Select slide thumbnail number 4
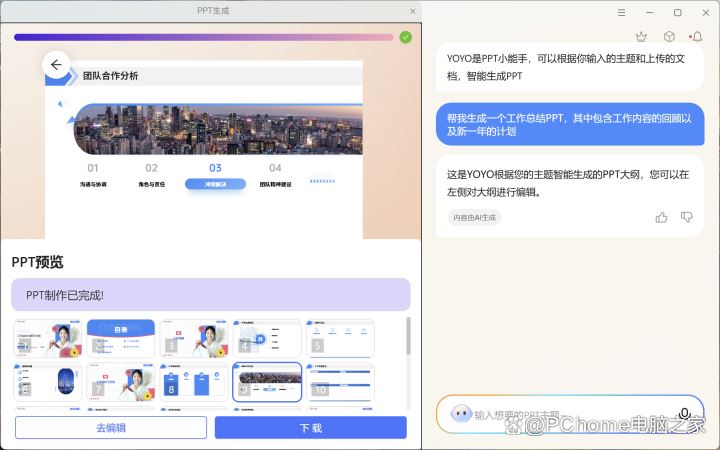The image size is (720, 450). click(267, 338)
